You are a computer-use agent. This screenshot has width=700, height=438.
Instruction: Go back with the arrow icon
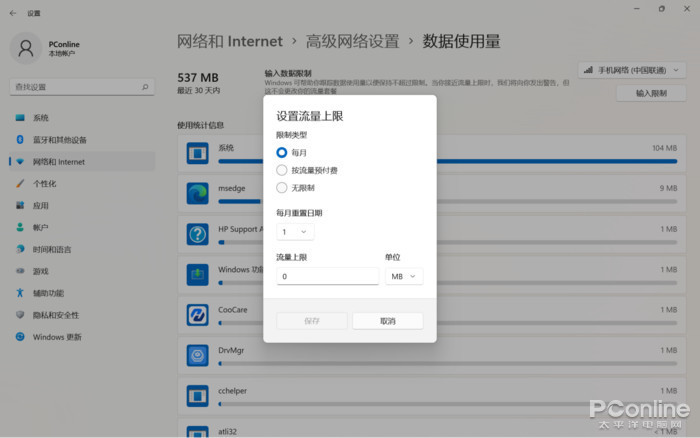click(13, 13)
